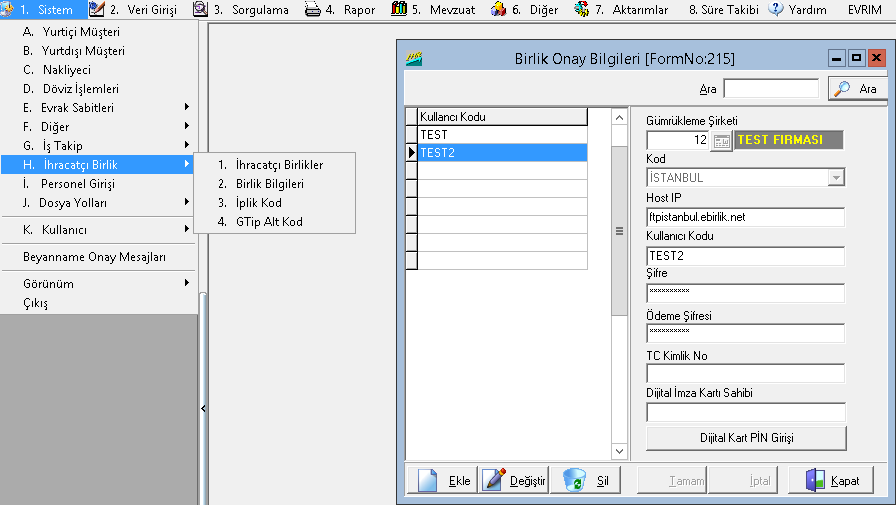Click the recycle bin Sil icon

(x=574, y=480)
